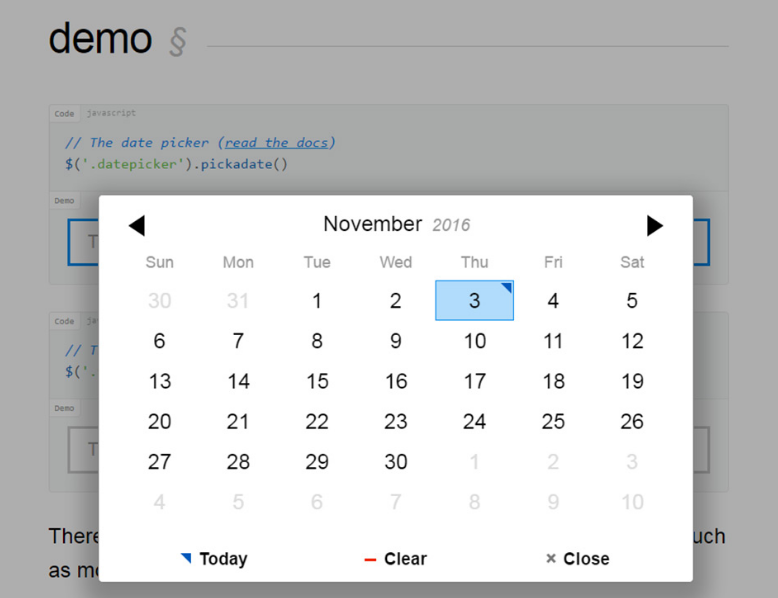Click the Today button

pos(214,559)
